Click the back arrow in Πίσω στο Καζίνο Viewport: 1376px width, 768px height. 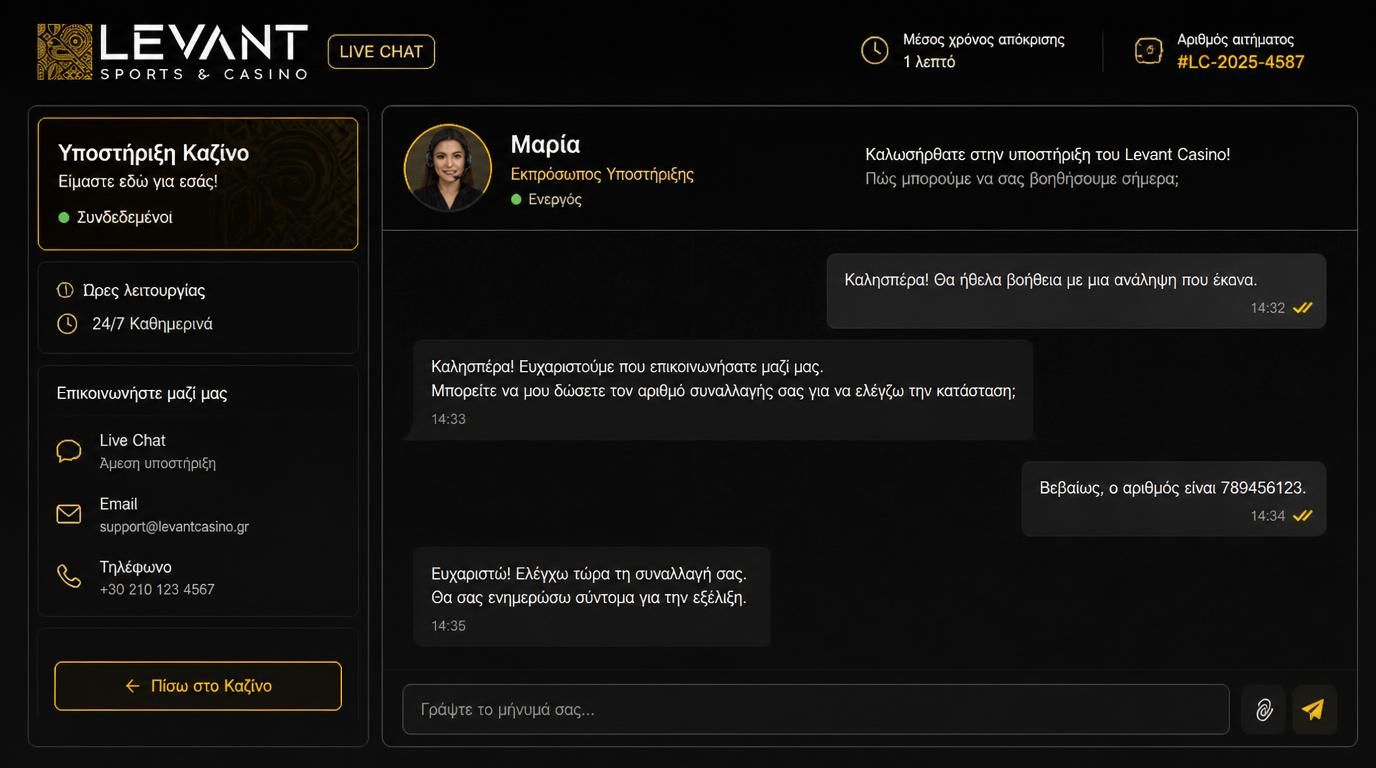(x=132, y=686)
